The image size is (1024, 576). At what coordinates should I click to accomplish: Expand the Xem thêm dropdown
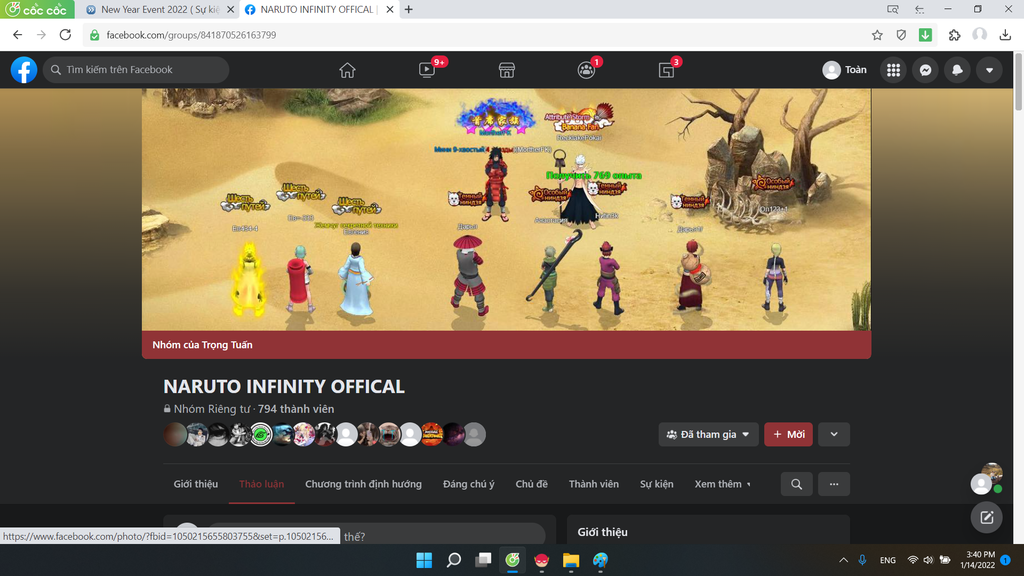[722, 484]
